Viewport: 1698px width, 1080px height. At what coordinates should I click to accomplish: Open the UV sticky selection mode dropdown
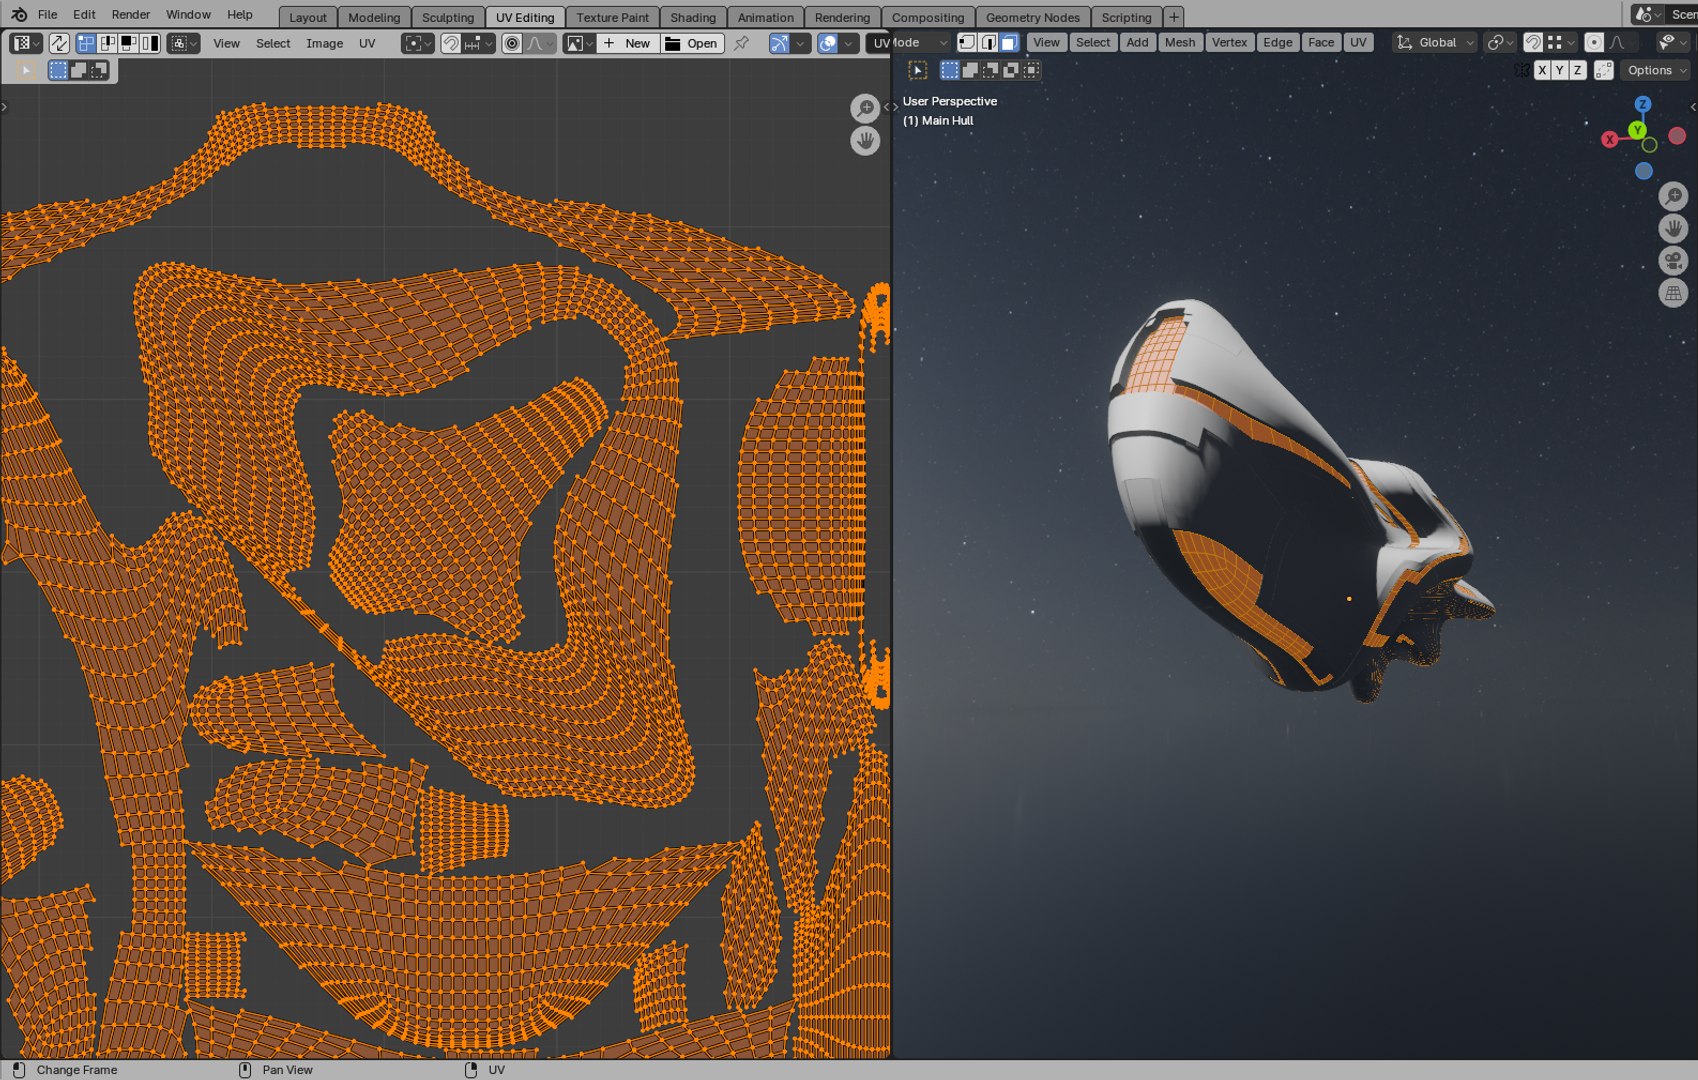[184, 43]
